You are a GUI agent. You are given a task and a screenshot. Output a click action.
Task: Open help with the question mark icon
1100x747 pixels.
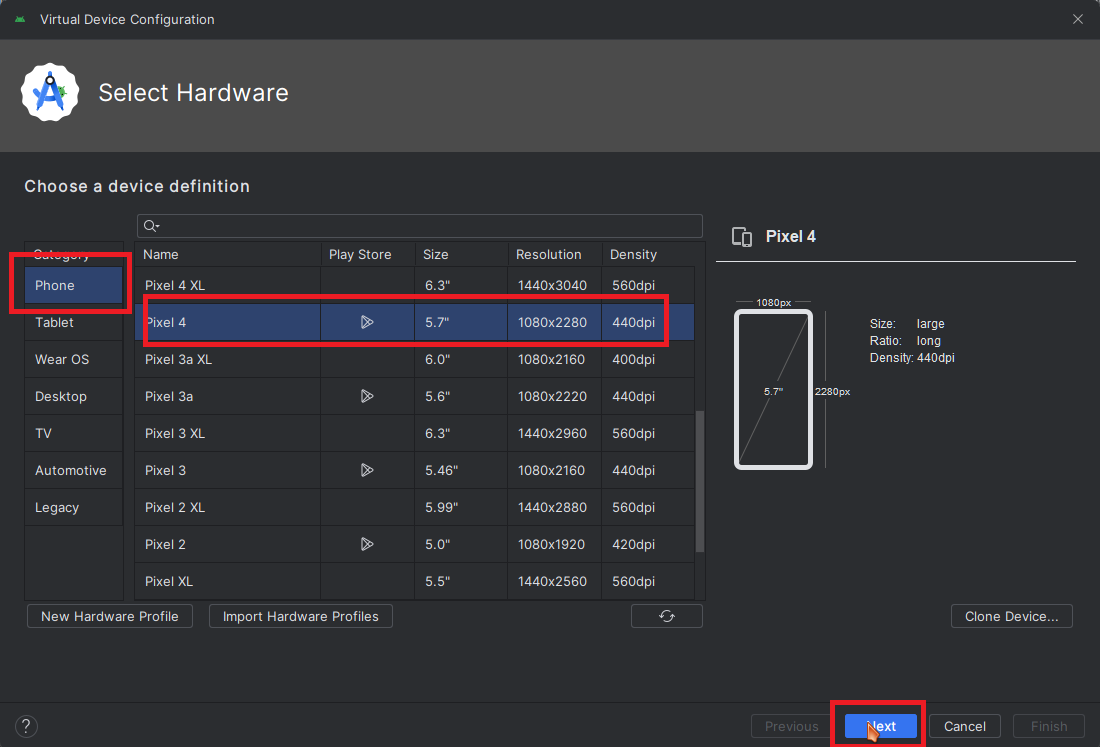pyautogui.click(x=26, y=726)
